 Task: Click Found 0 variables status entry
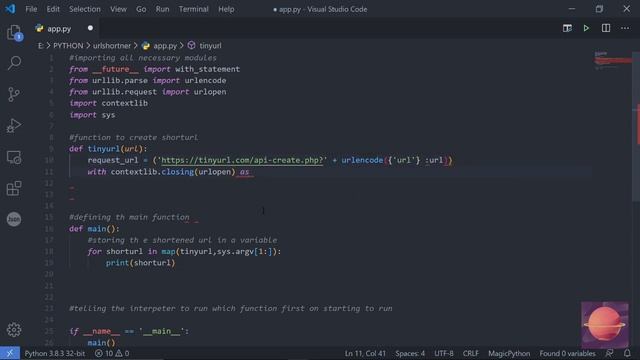pos(567,353)
